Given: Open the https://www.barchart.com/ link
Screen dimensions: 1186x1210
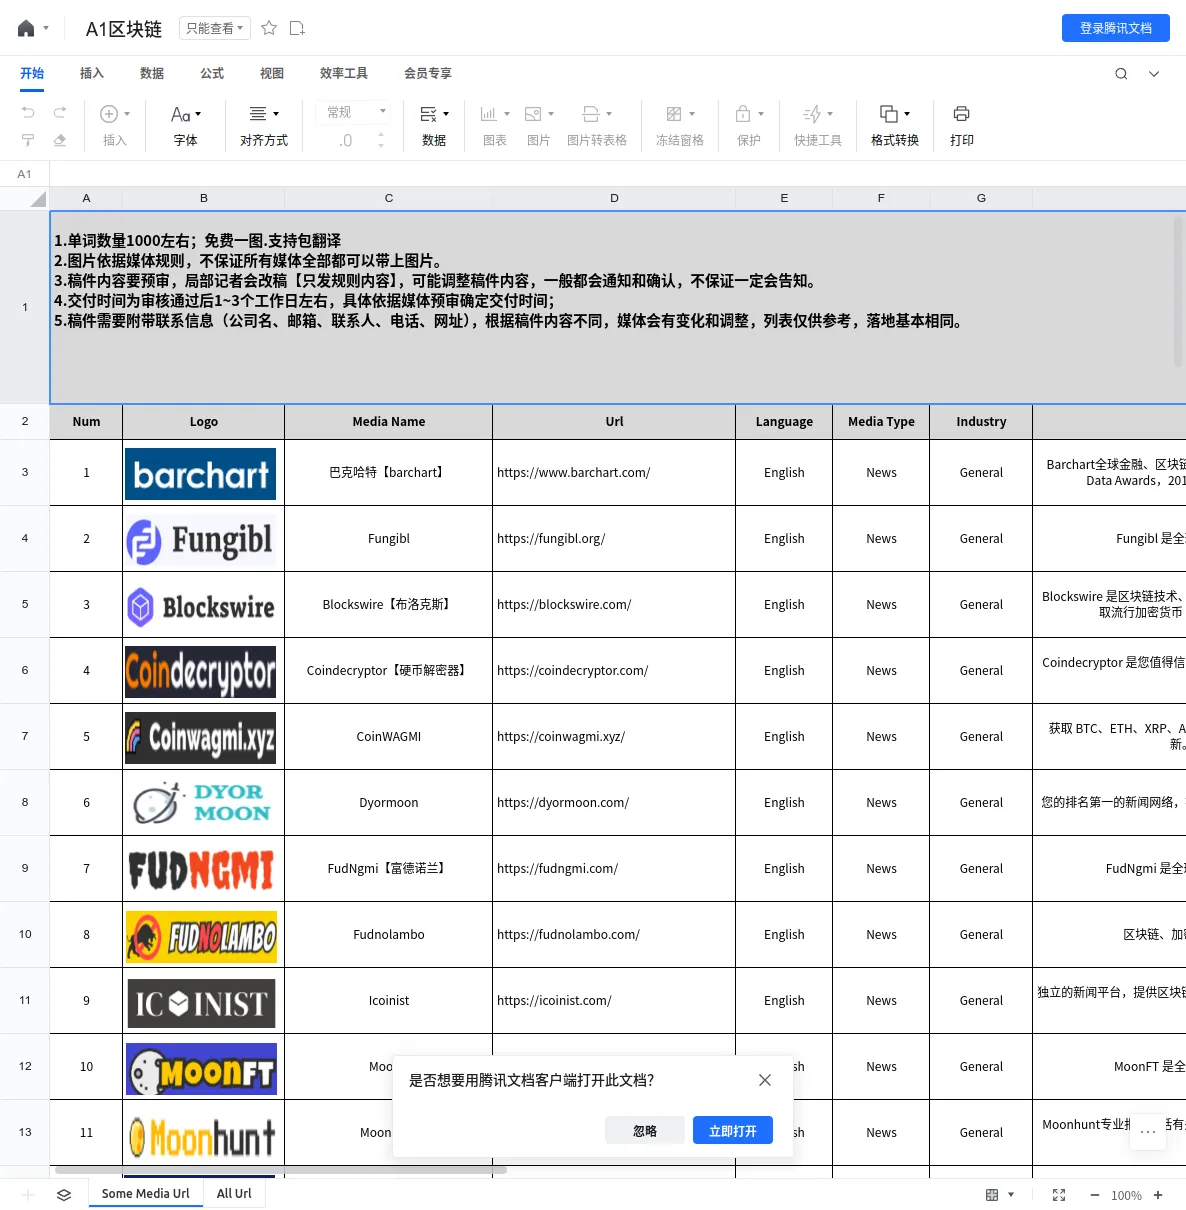Looking at the screenshot, I should tap(574, 472).
